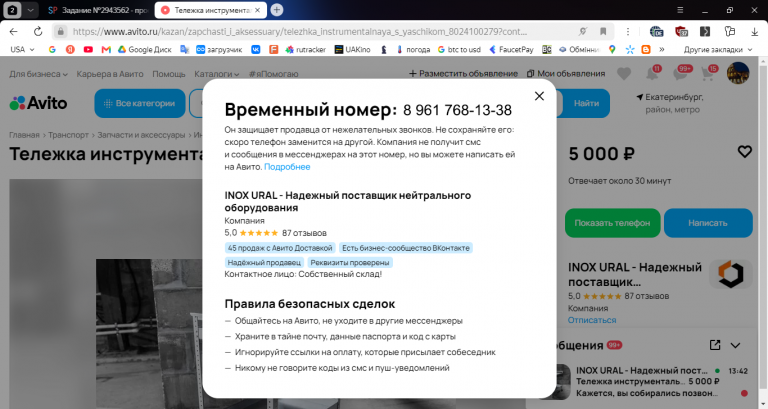Switch to the 'Задание №2943562' tab
Image resolution: width=768 pixels, height=409 pixels.
point(98,10)
